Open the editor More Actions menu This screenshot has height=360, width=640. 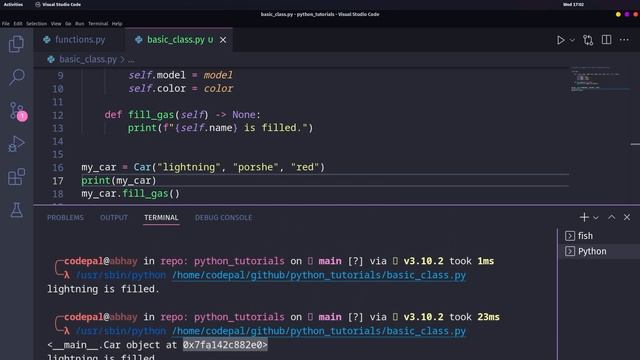pyautogui.click(x=624, y=40)
